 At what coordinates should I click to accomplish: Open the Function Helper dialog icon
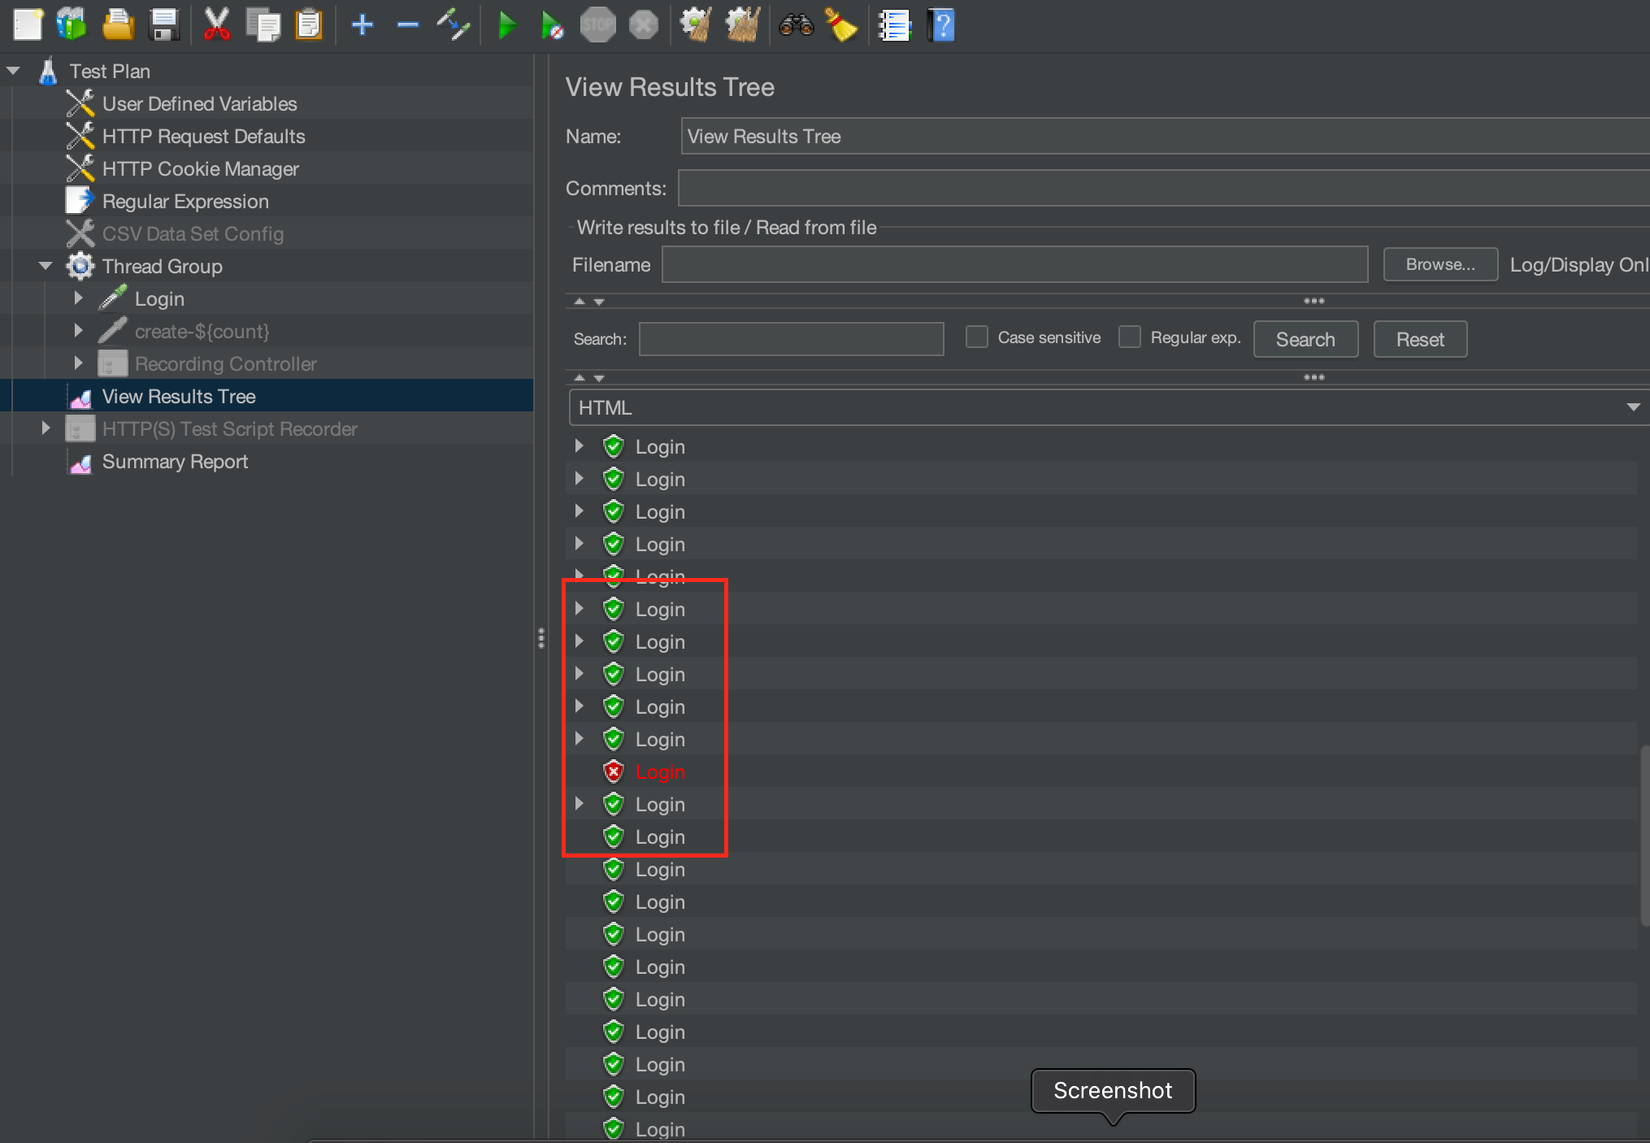894,25
